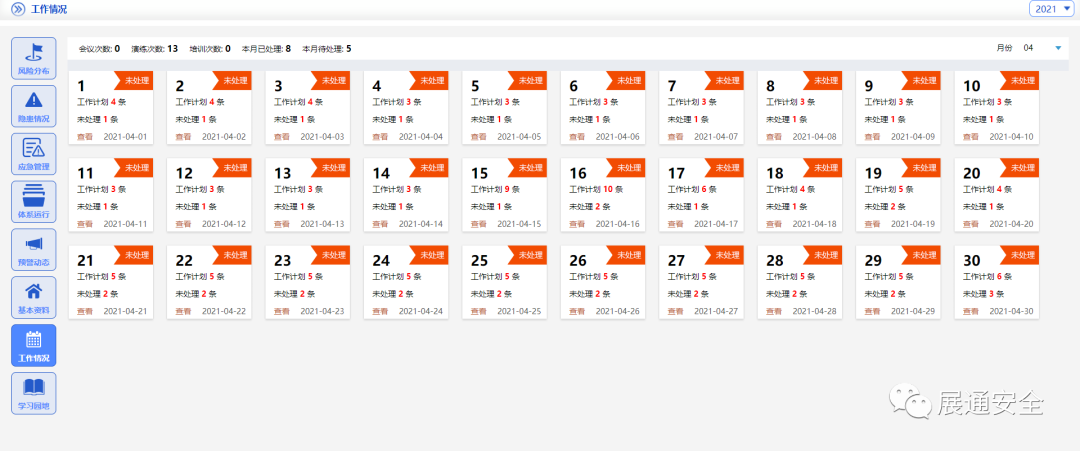Open the 隐患情况 warning triangle icon
Screen dimensions: 1080x451
pos(34,105)
